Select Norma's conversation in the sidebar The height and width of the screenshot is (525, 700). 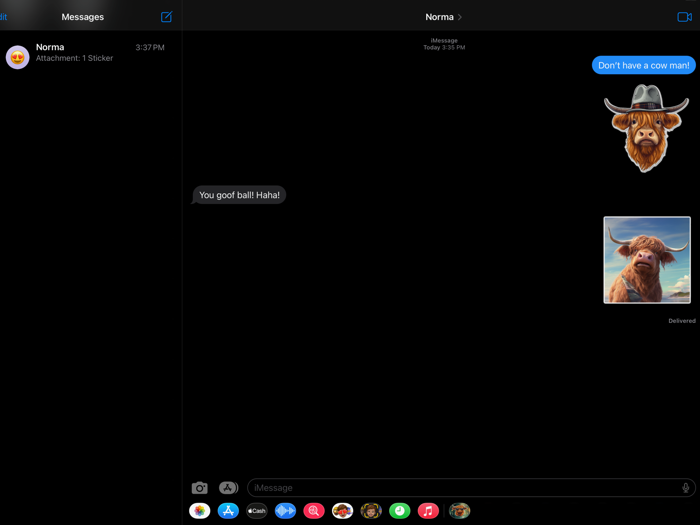pyautogui.click(x=91, y=56)
